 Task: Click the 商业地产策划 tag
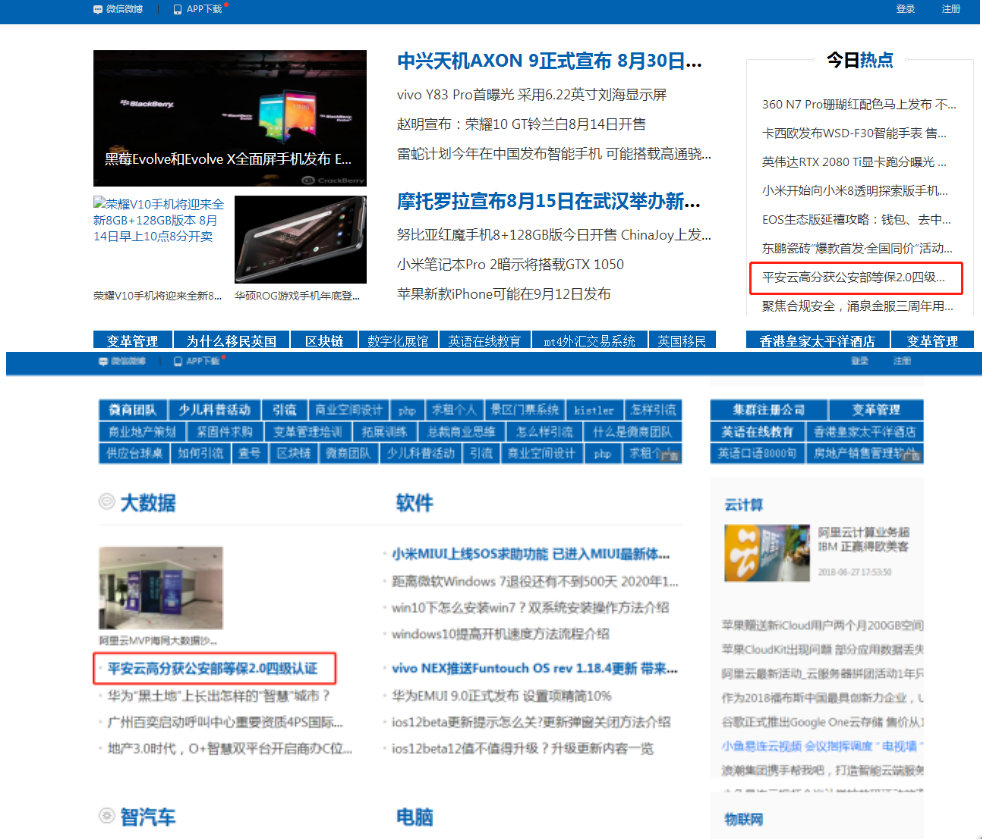142,432
